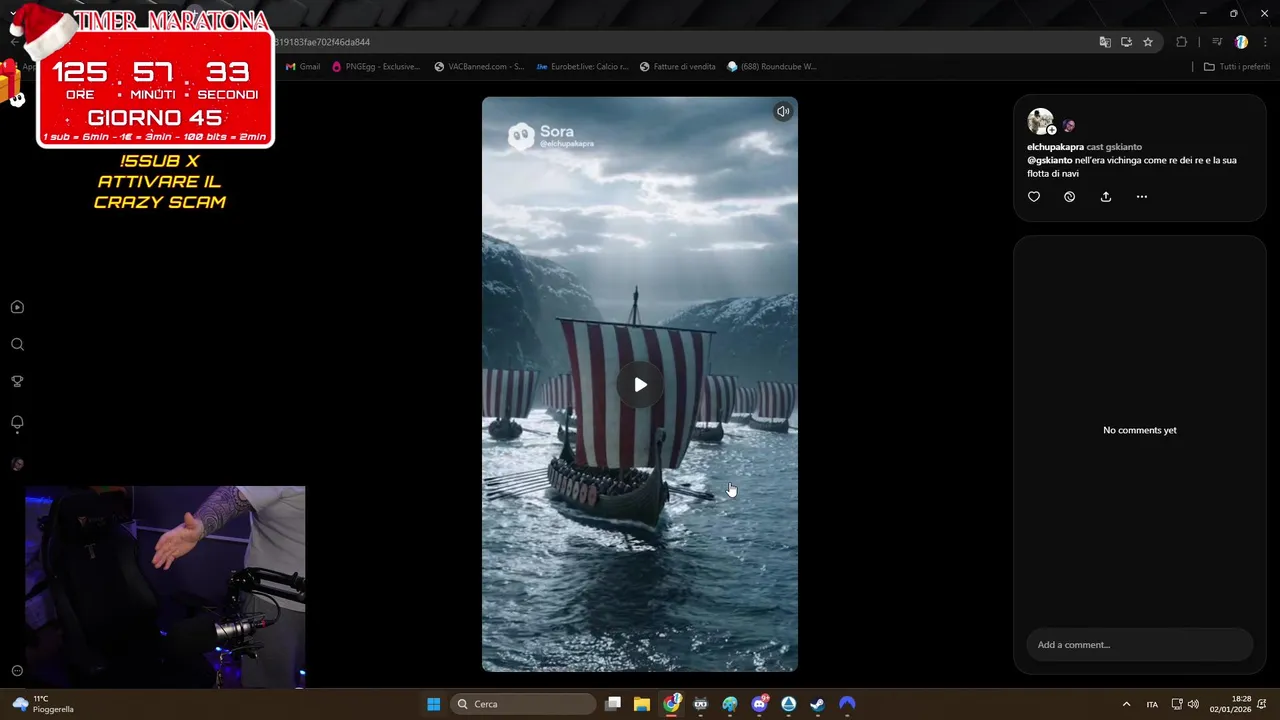The height and width of the screenshot is (720, 1280).
Task: Open Sora sidebar notifications bell
Action: [17, 422]
